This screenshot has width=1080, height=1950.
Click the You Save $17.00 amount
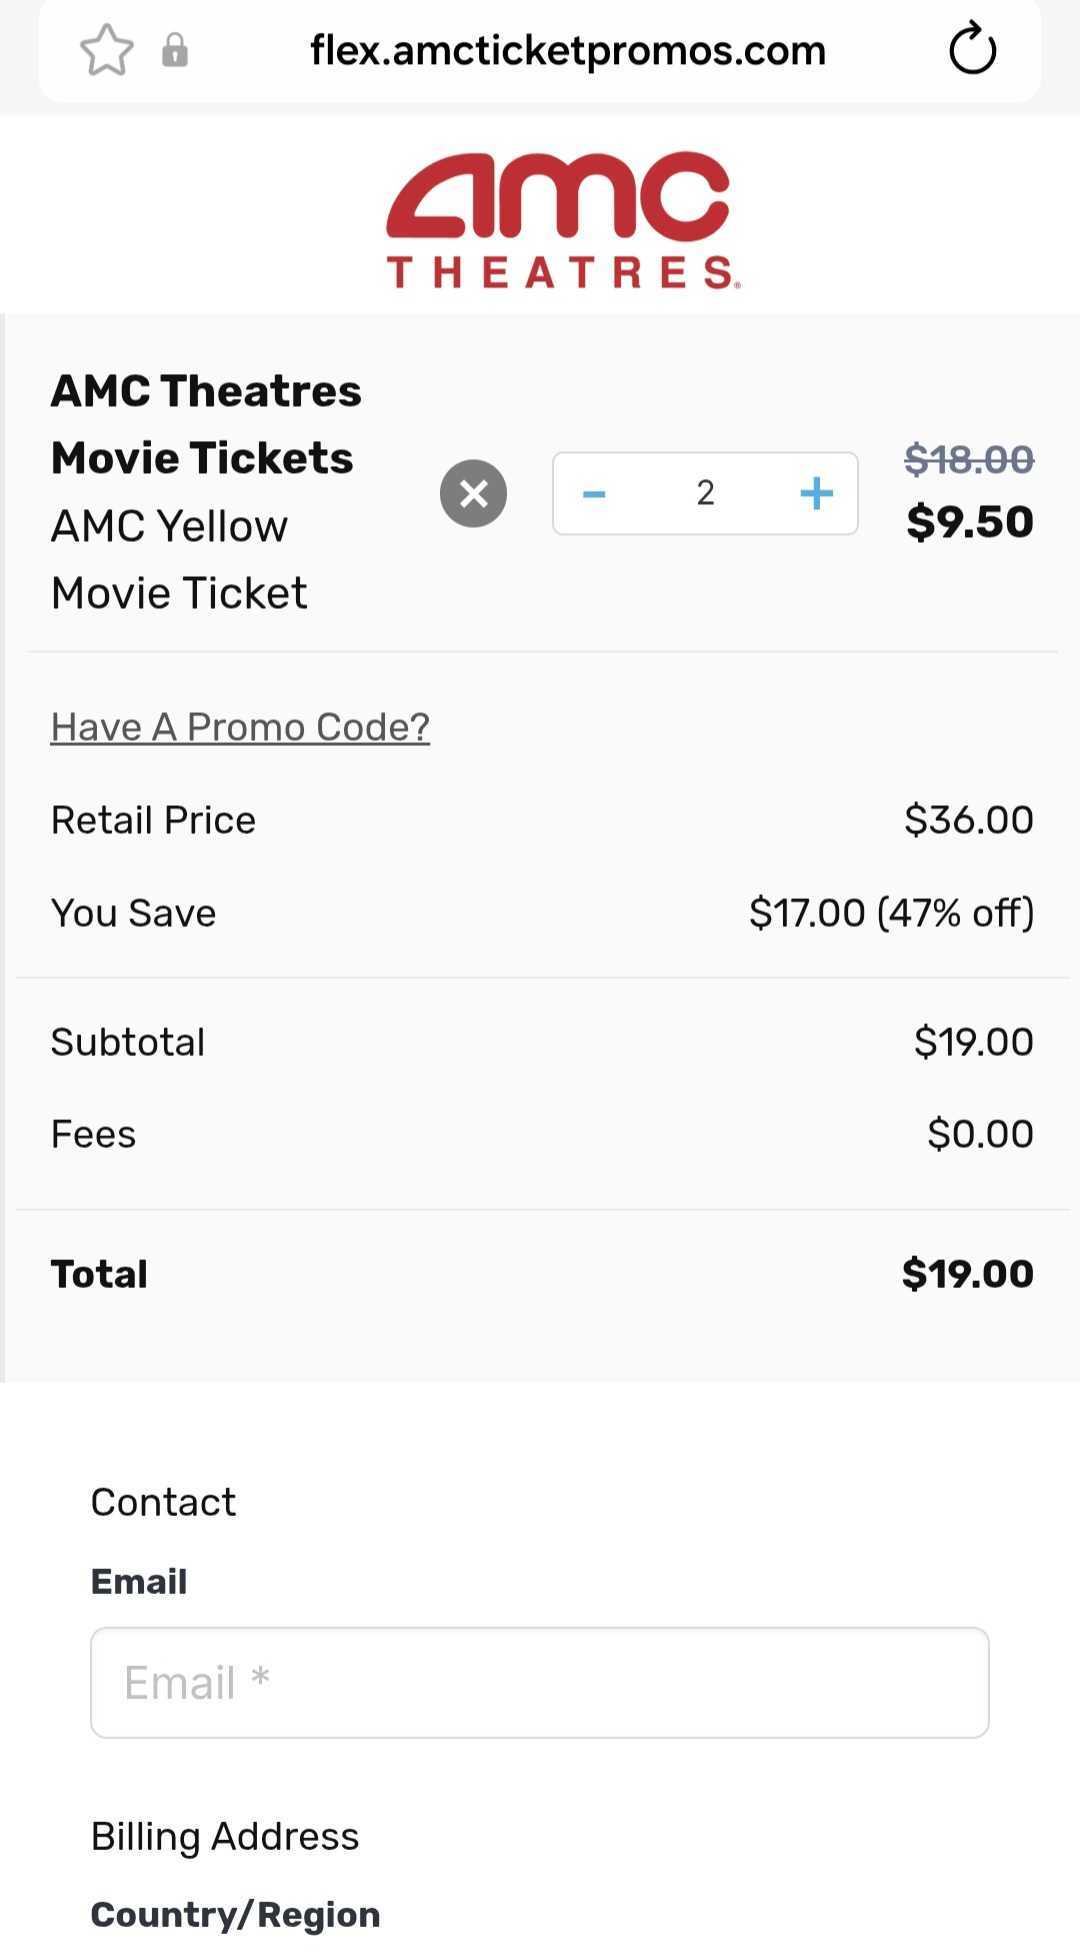[x=891, y=913]
